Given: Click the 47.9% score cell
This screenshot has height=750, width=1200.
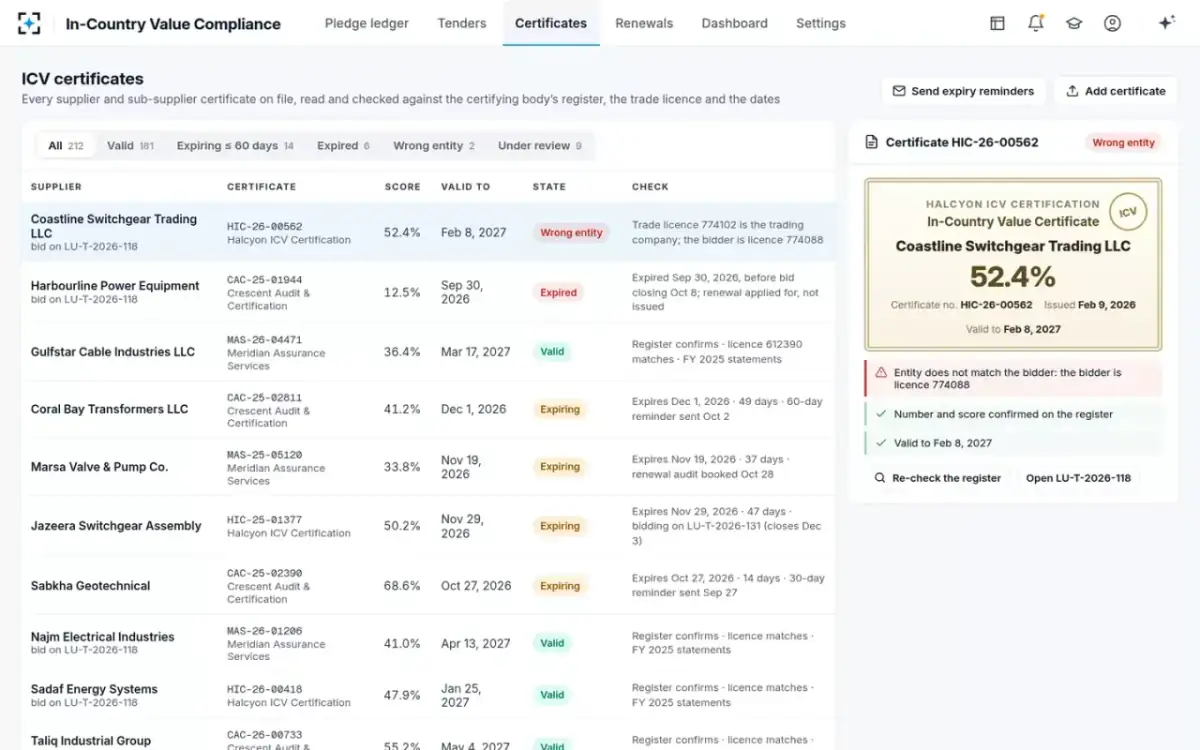Looking at the screenshot, I should (x=402, y=695).
